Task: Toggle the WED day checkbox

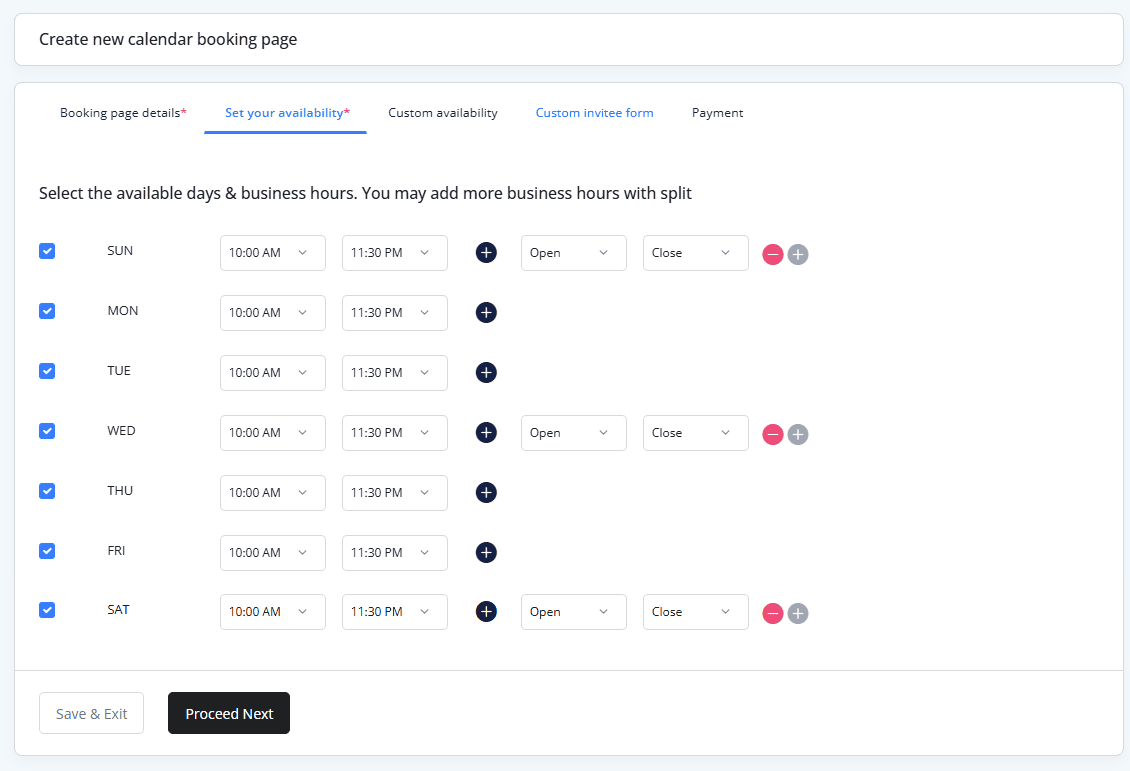Action: point(47,431)
